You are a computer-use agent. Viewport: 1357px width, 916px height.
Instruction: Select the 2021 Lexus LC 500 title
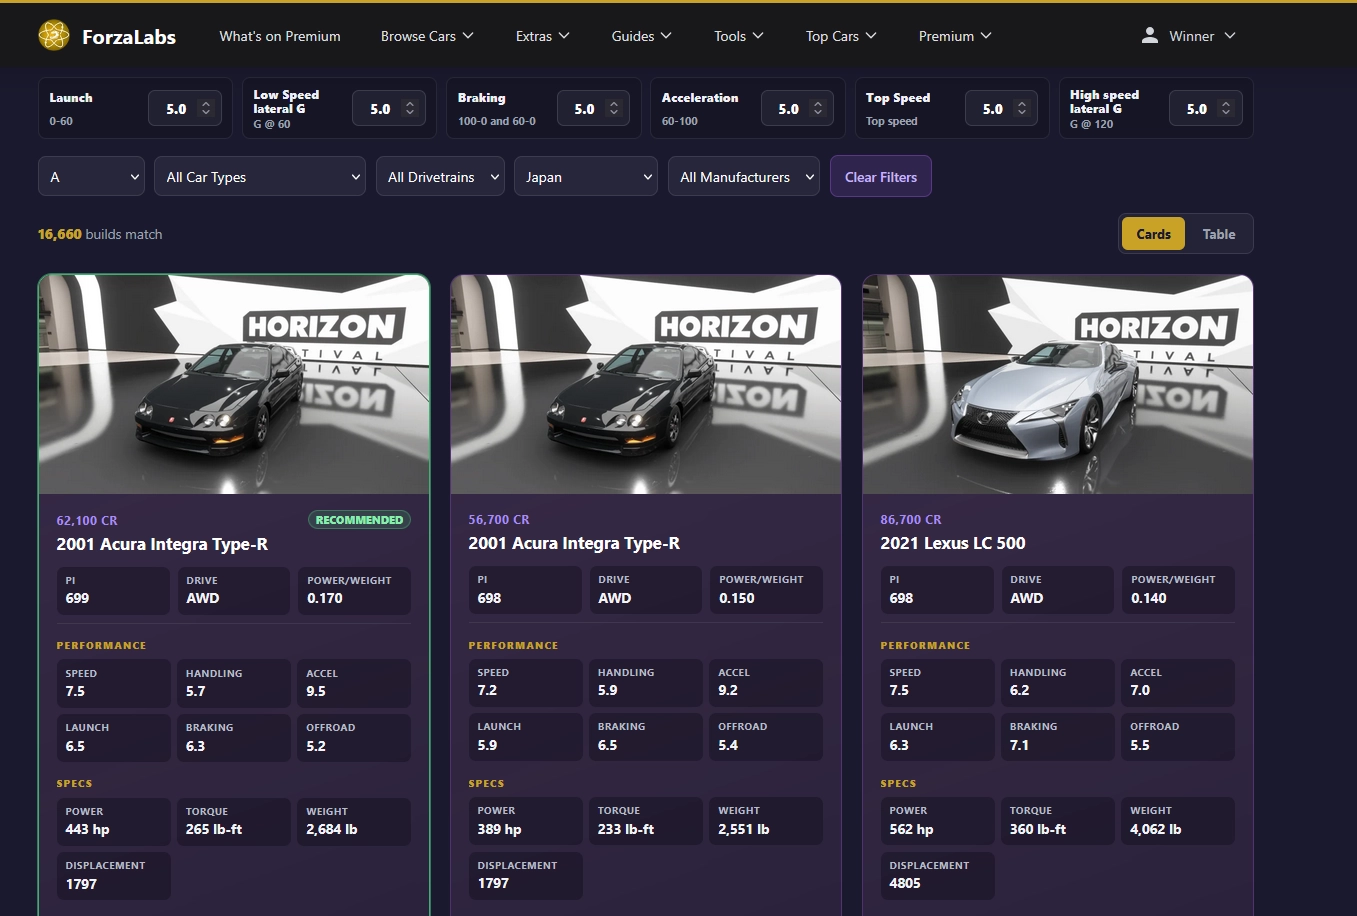point(953,543)
